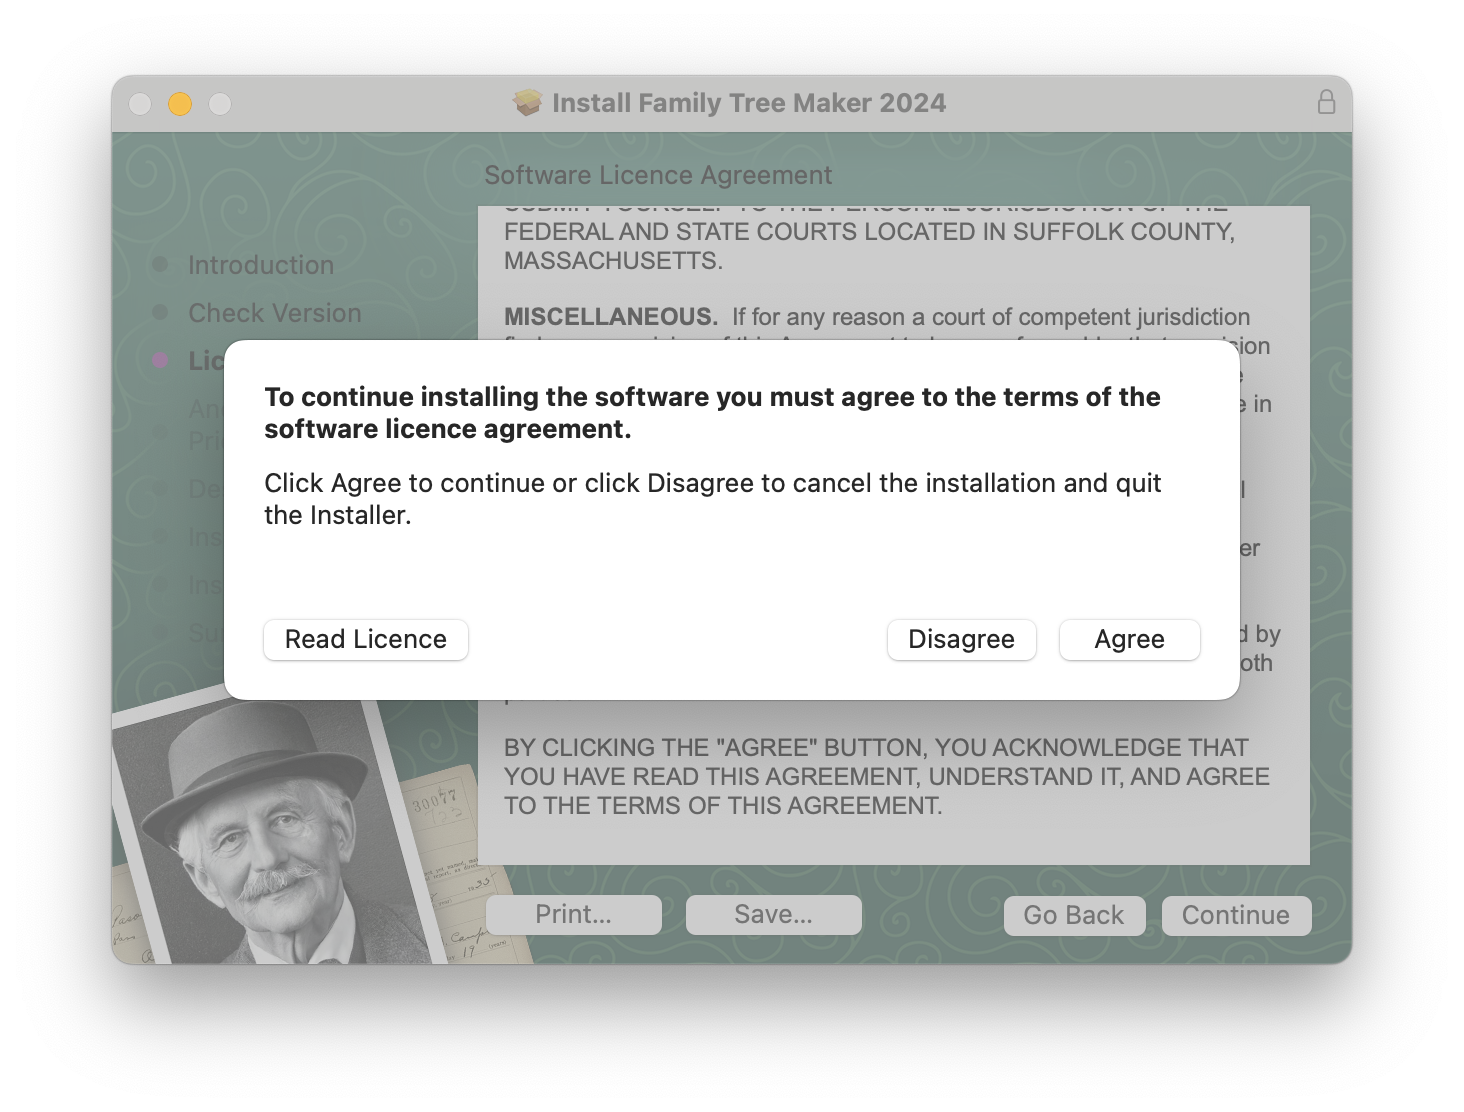1464x1112 pixels.
Task: Click the Software Licence Agreement heading
Action: 658,175
